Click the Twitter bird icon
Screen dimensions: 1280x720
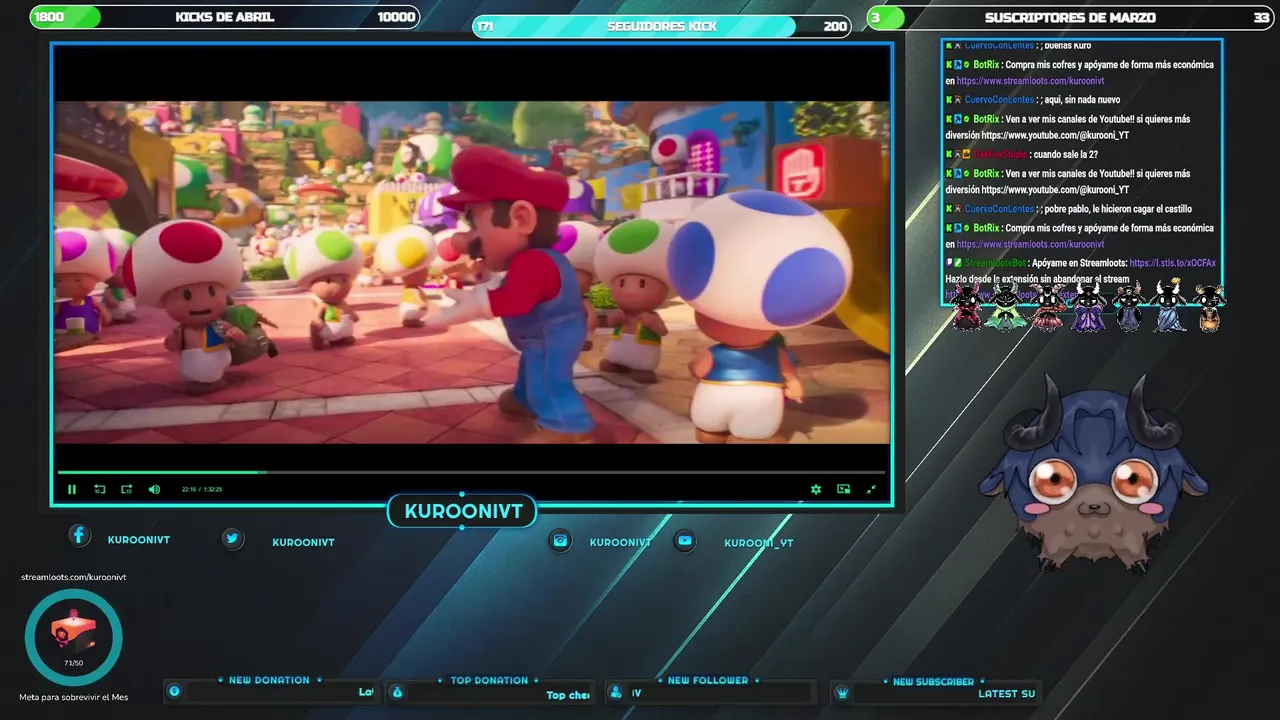tap(233, 538)
